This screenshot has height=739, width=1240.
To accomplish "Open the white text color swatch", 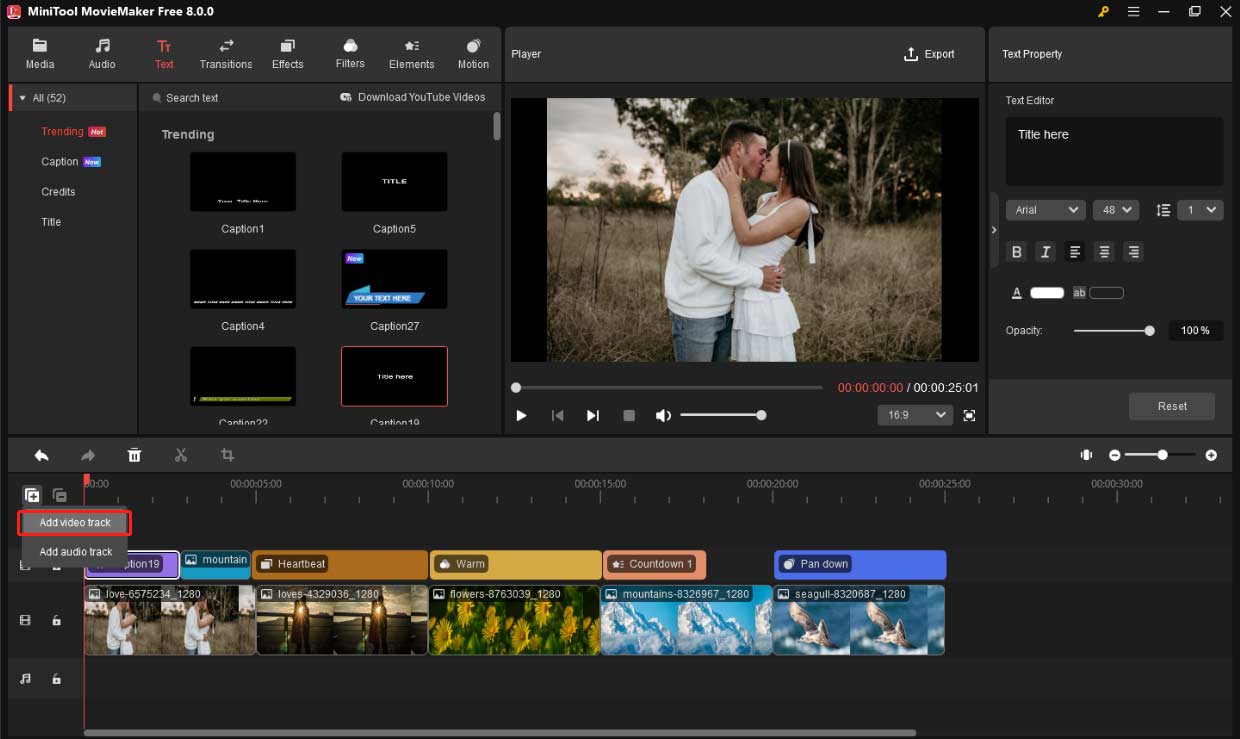I will click(1047, 293).
